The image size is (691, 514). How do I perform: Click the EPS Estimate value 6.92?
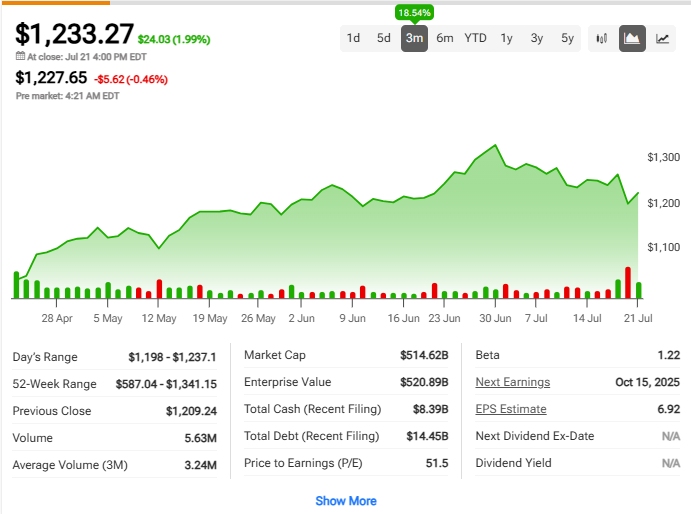[669, 409]
